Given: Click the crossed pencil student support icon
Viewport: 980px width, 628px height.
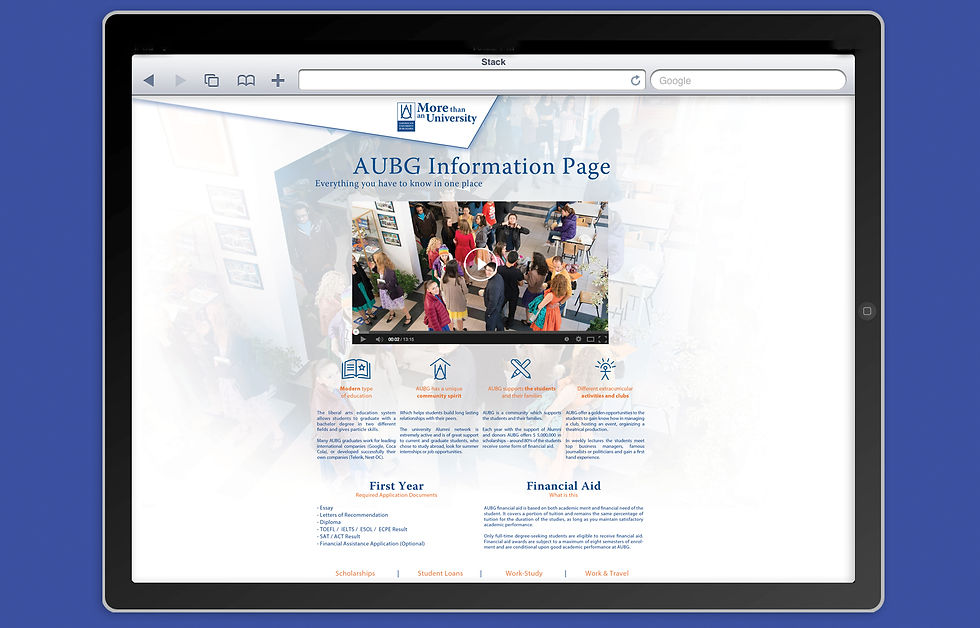Looking at the screenshot, I should [520, 369].
